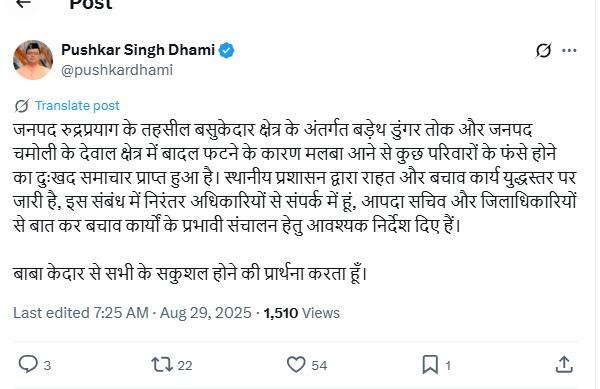Click the Pushkar Singh Dhami display name
The image size is (600, 389).
138,50
